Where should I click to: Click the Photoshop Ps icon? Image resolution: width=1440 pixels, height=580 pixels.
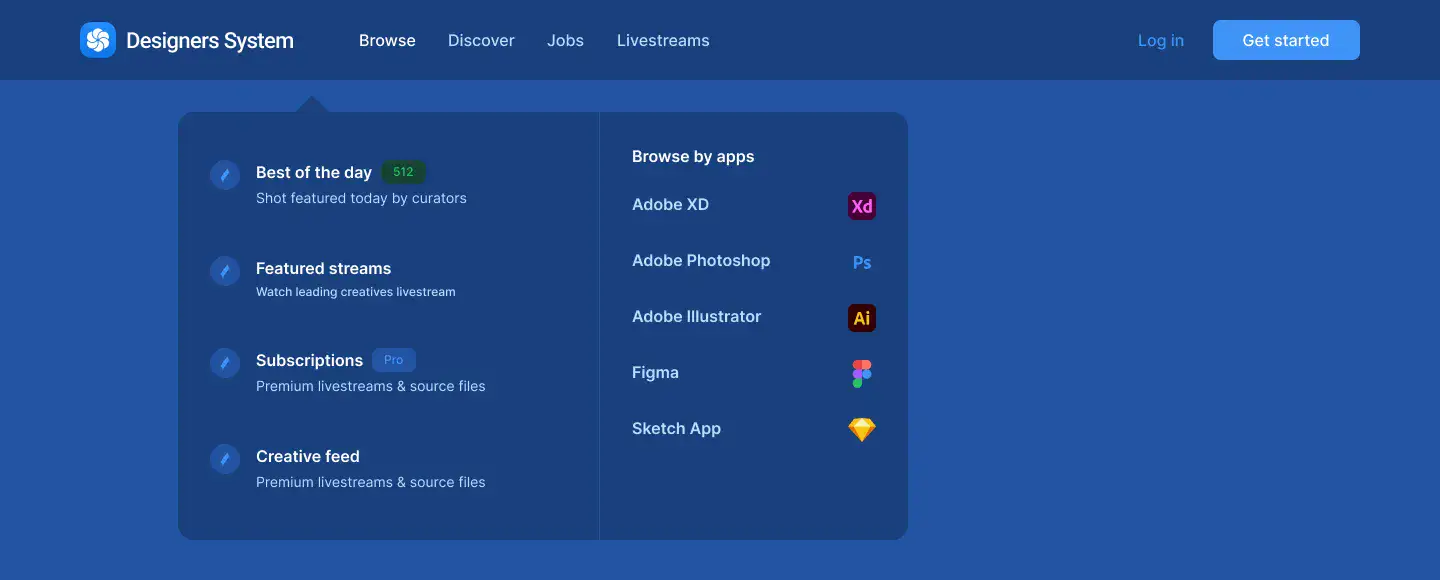click(x=862, y=262)
